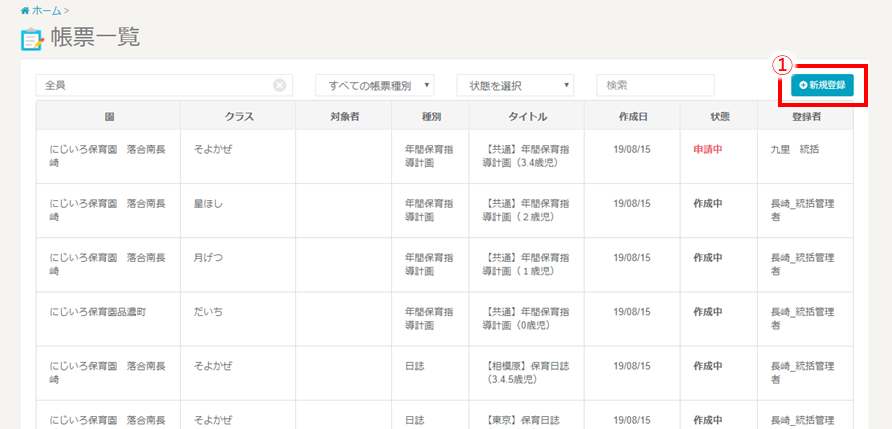Open the 状態を選択 dropdown

point(515,86)
